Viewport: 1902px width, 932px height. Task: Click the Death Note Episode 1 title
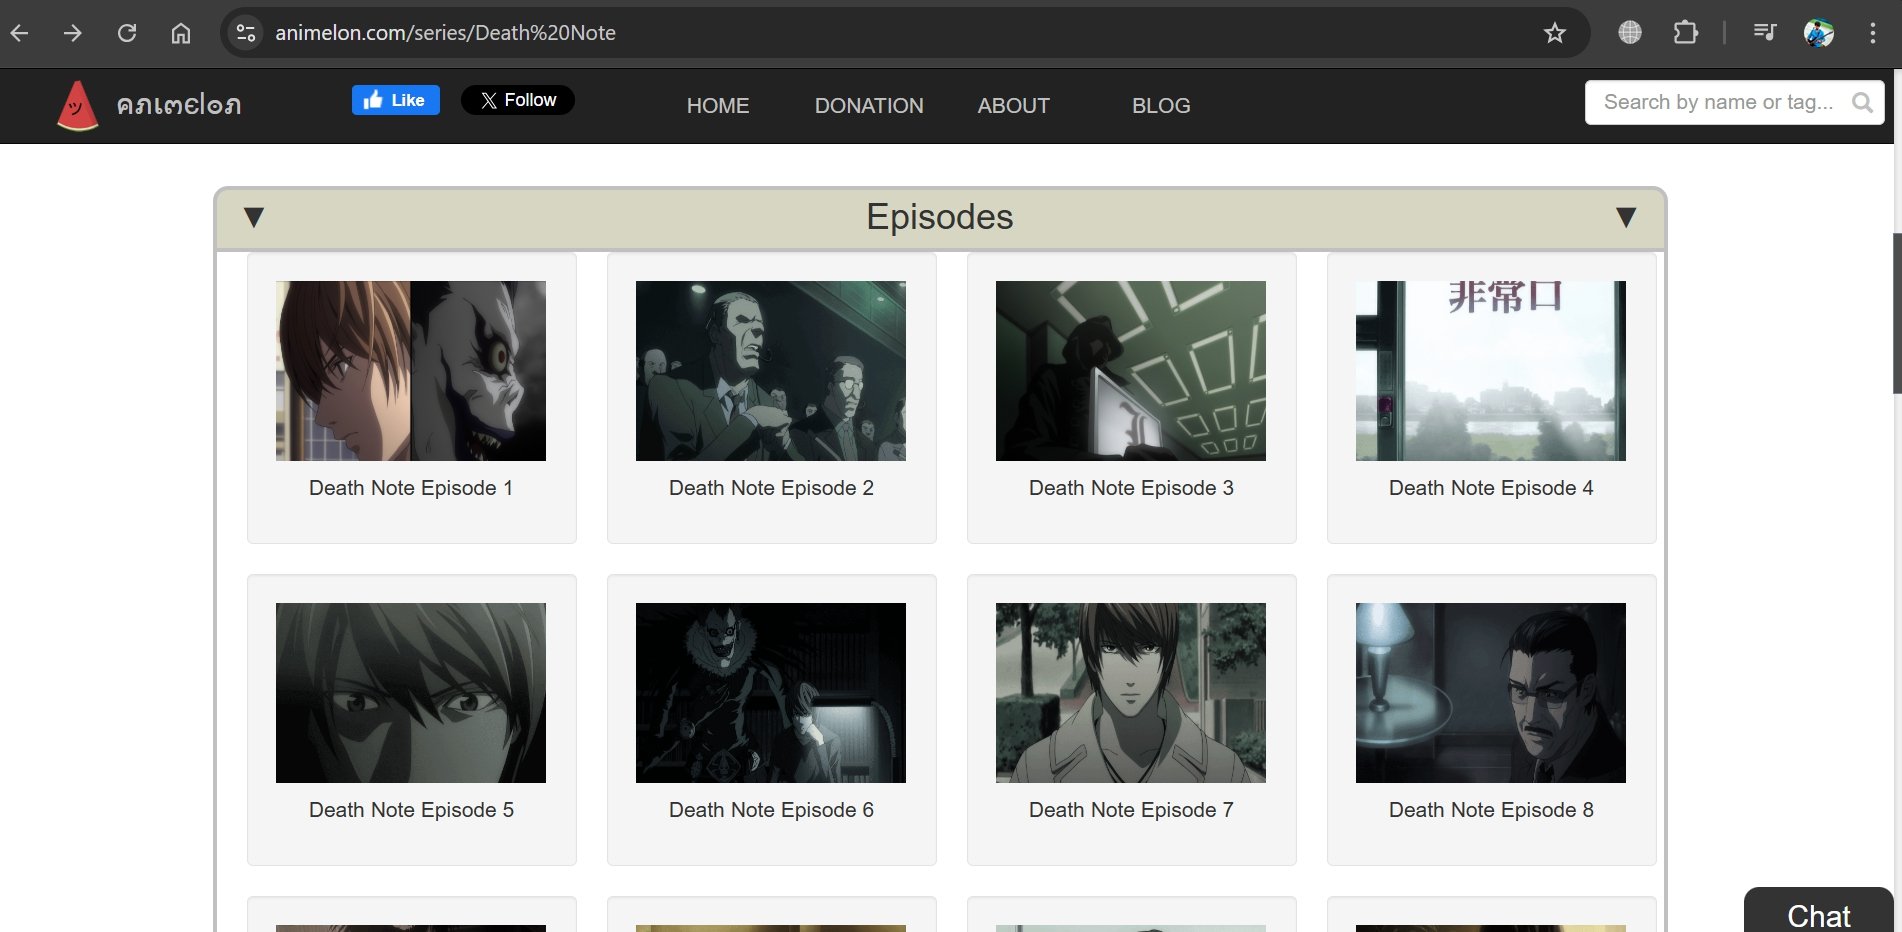point(411,488)
